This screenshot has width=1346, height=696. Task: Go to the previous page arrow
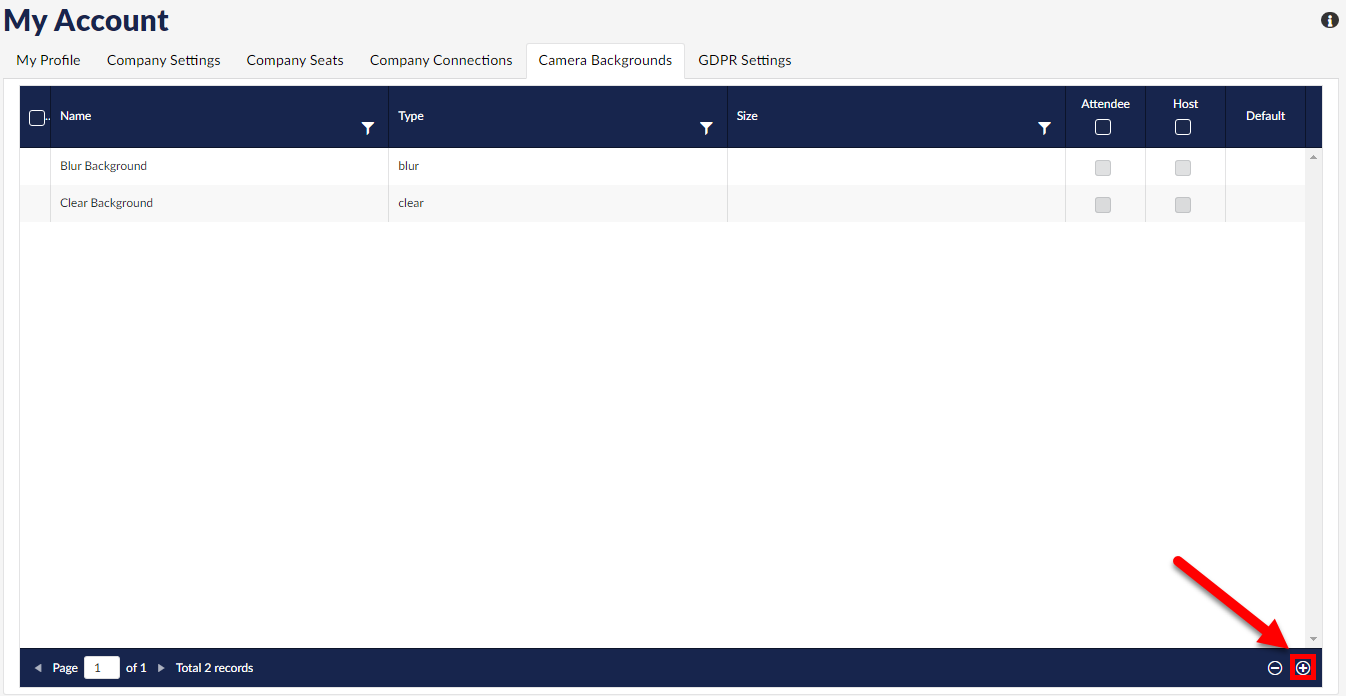38,668
